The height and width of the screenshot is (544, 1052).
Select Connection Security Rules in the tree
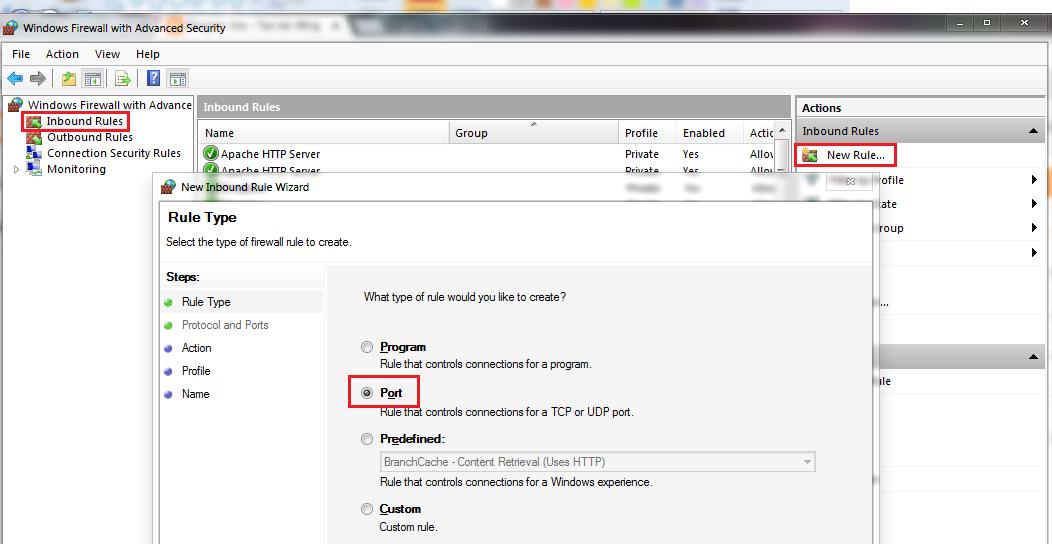pos(114,154)
